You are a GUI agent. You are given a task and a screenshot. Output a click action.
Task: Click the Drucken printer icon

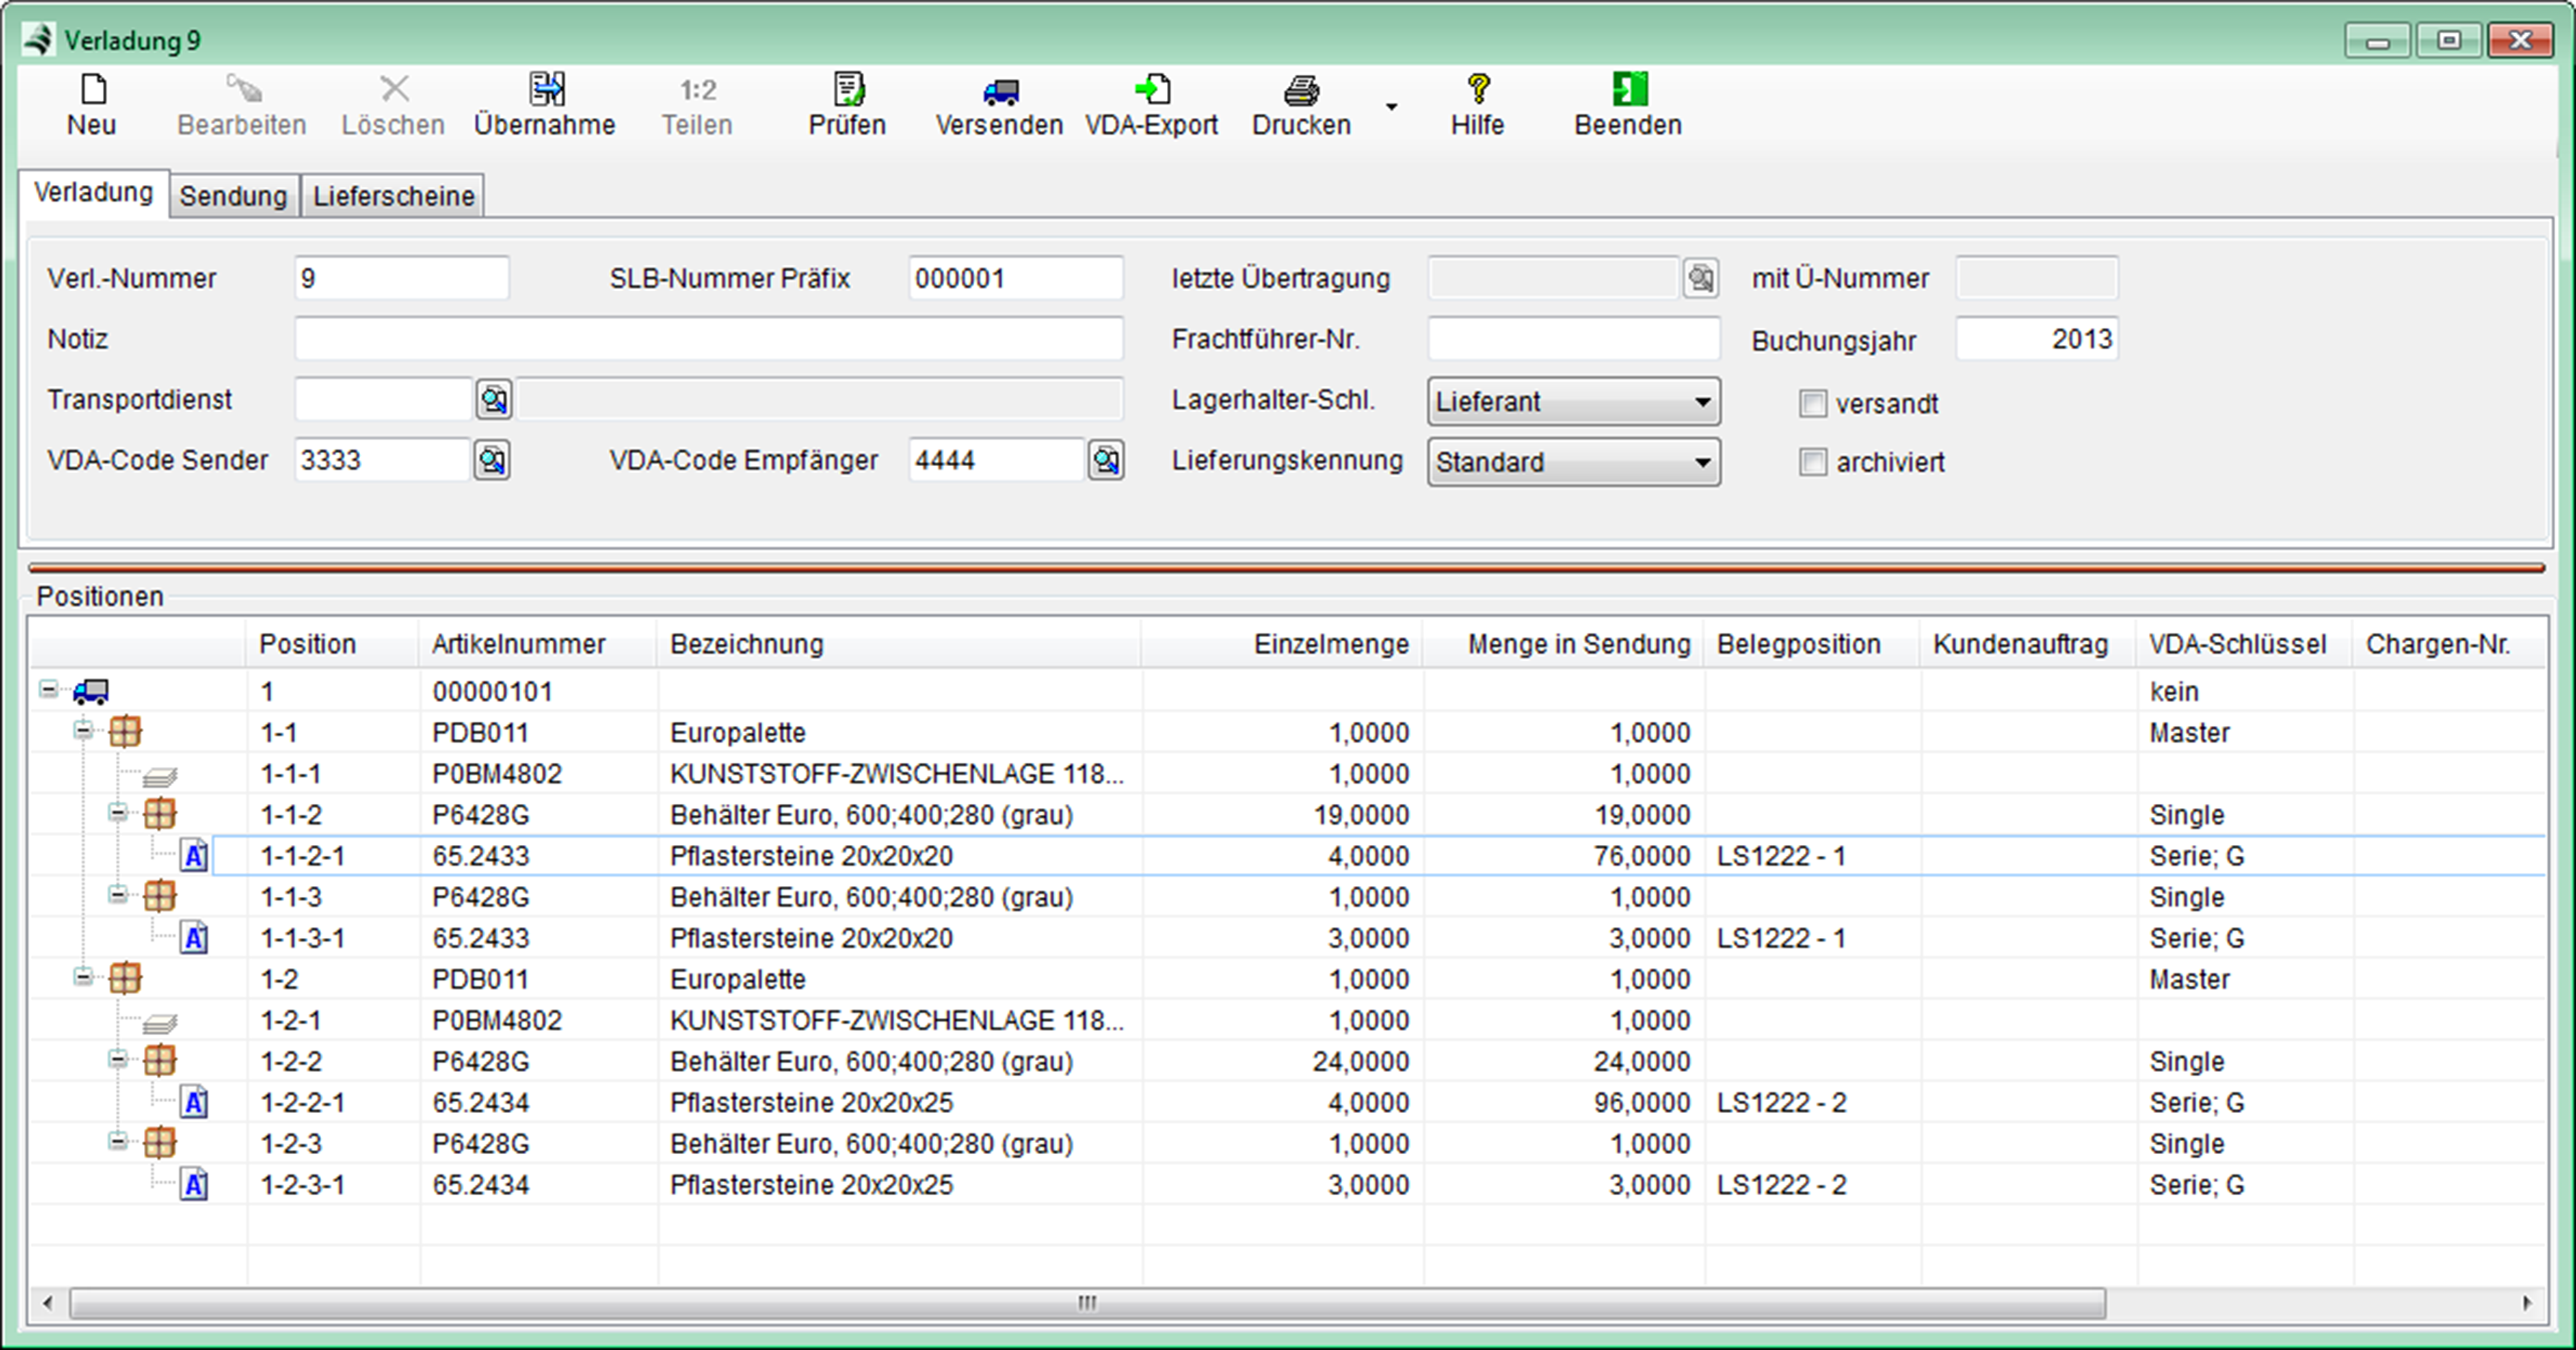coord(1301,91)
